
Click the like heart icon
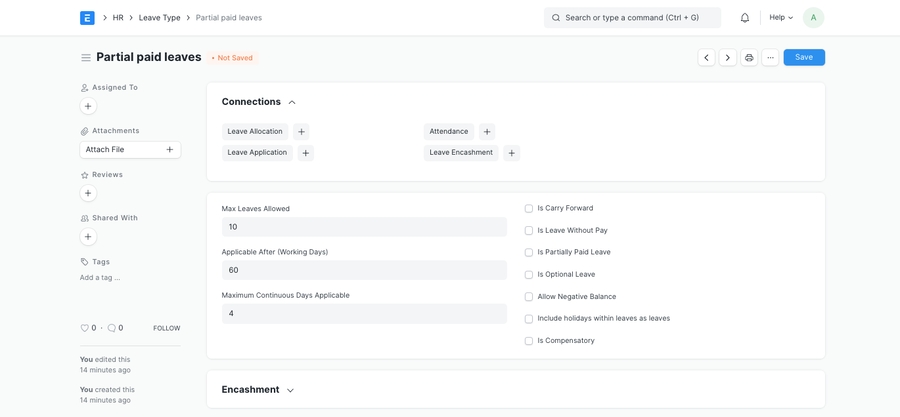[85, 328]
